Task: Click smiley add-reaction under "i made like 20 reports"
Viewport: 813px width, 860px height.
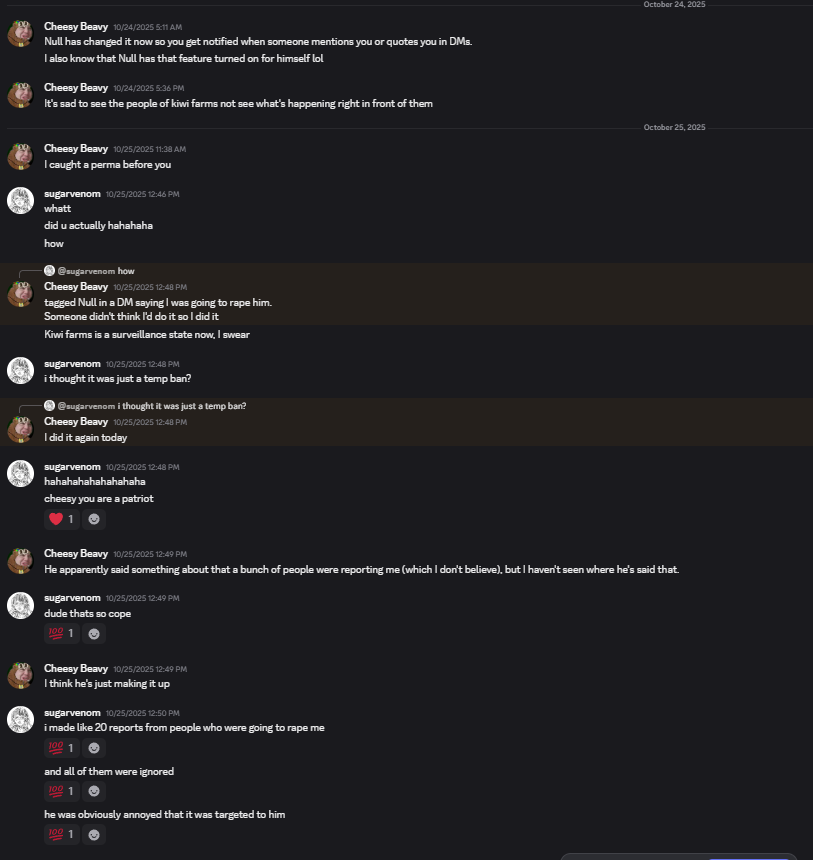Action: click(x=94, y=748)
